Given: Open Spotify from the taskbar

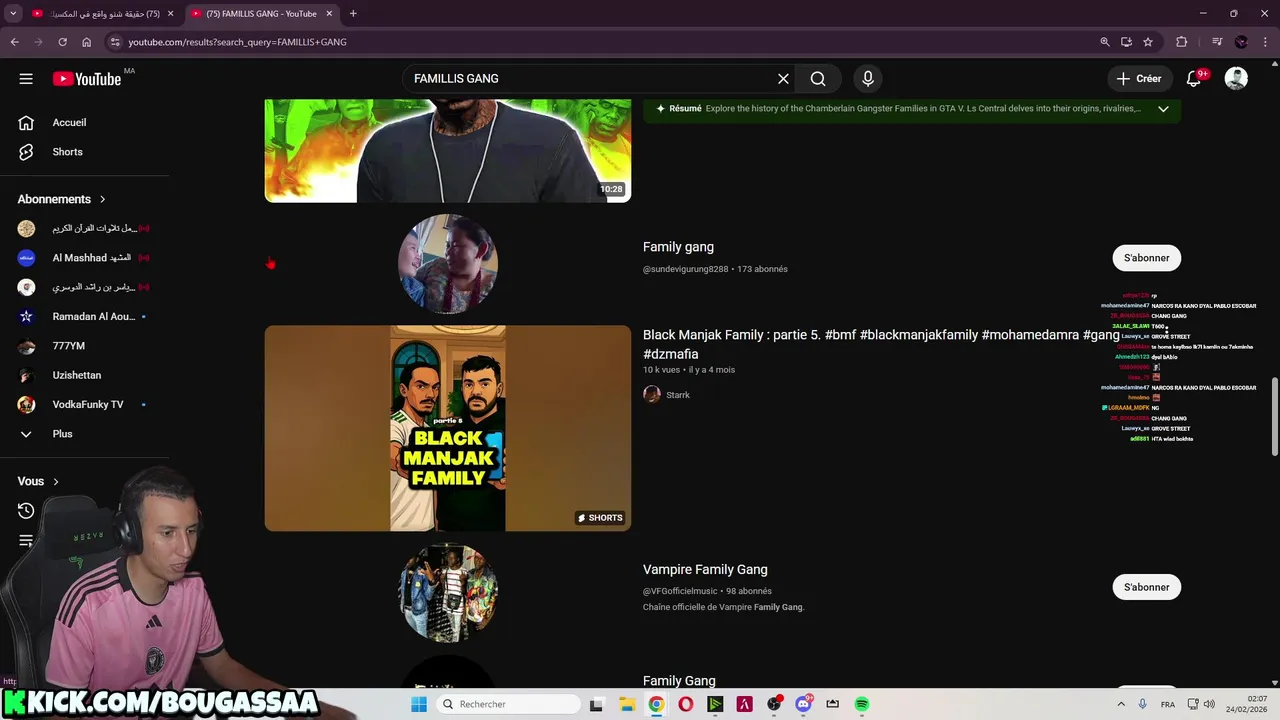Looking at the screenshot, I should (x=862, y=704).
